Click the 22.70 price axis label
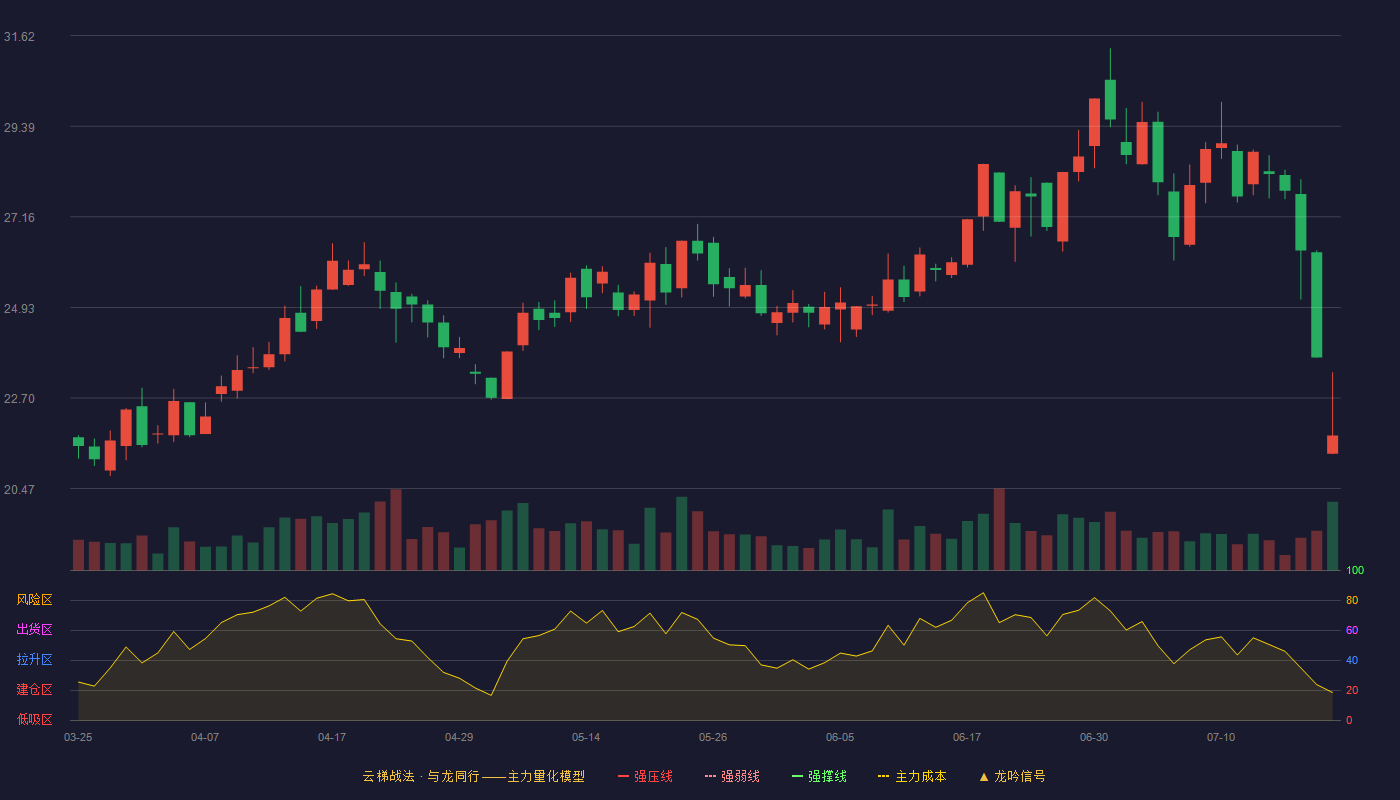1400x800 pixels. (x=19, y=399)
